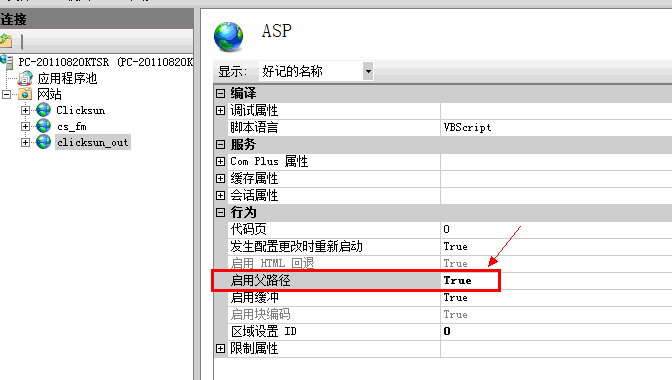Collapse the 行为 section
The height and width of the screenshot is (380, 672).
(220, 212)
